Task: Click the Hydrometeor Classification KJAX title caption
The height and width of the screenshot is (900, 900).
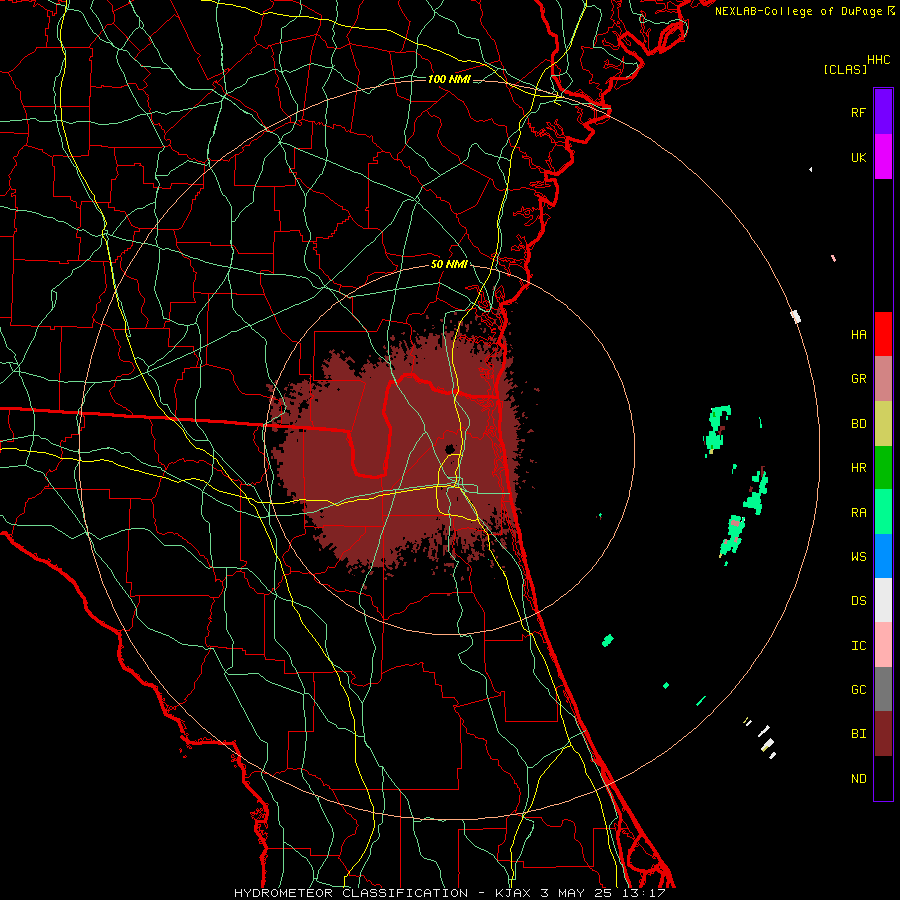Action: click(449, 893)
